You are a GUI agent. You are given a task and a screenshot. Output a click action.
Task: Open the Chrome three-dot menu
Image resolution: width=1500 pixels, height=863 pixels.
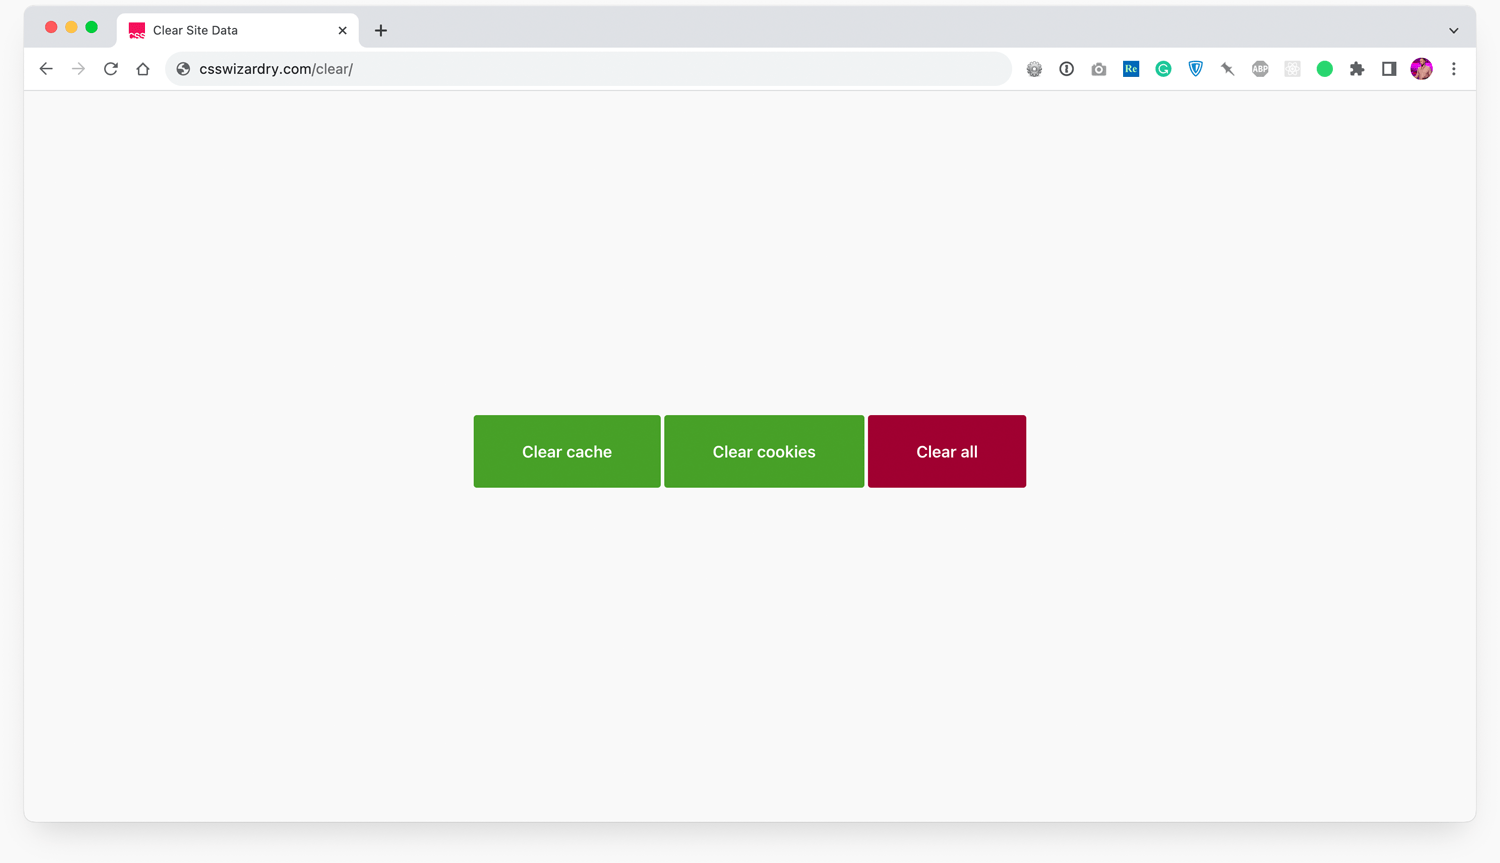click(x=1454, y=69)
